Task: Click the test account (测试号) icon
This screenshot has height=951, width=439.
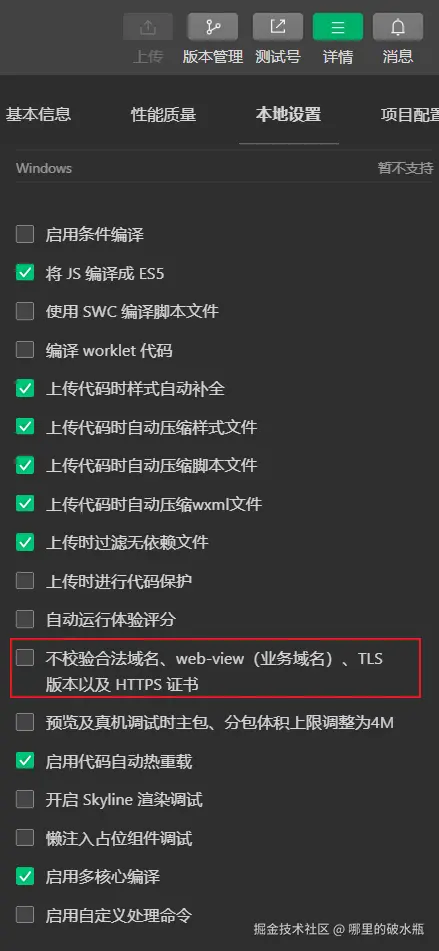Action: [x=278, y=27]
